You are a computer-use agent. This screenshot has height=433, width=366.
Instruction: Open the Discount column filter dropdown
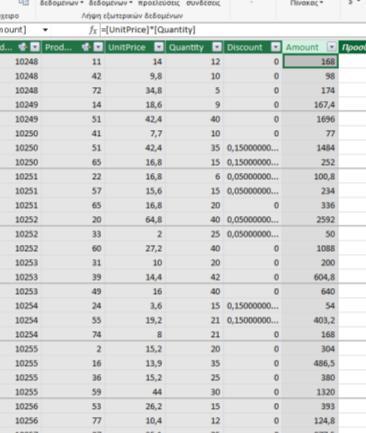[276, 47]
